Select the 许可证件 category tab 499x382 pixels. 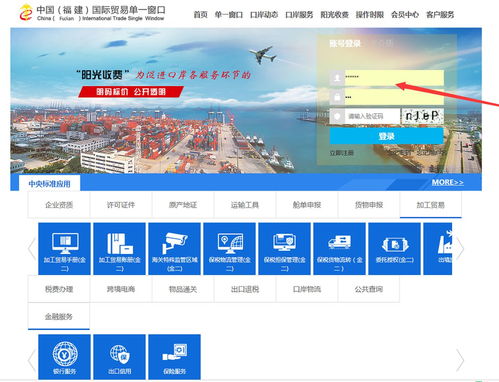[121, 205]
